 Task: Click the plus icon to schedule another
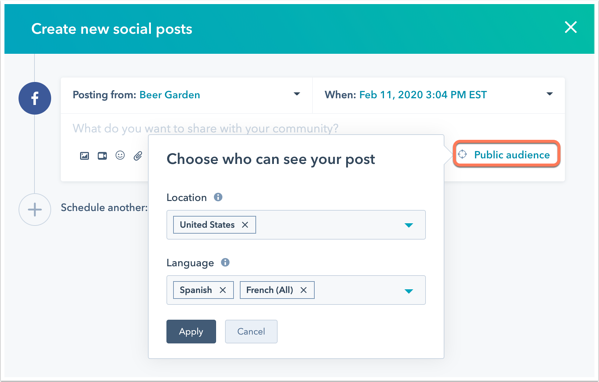coord(35,209)
